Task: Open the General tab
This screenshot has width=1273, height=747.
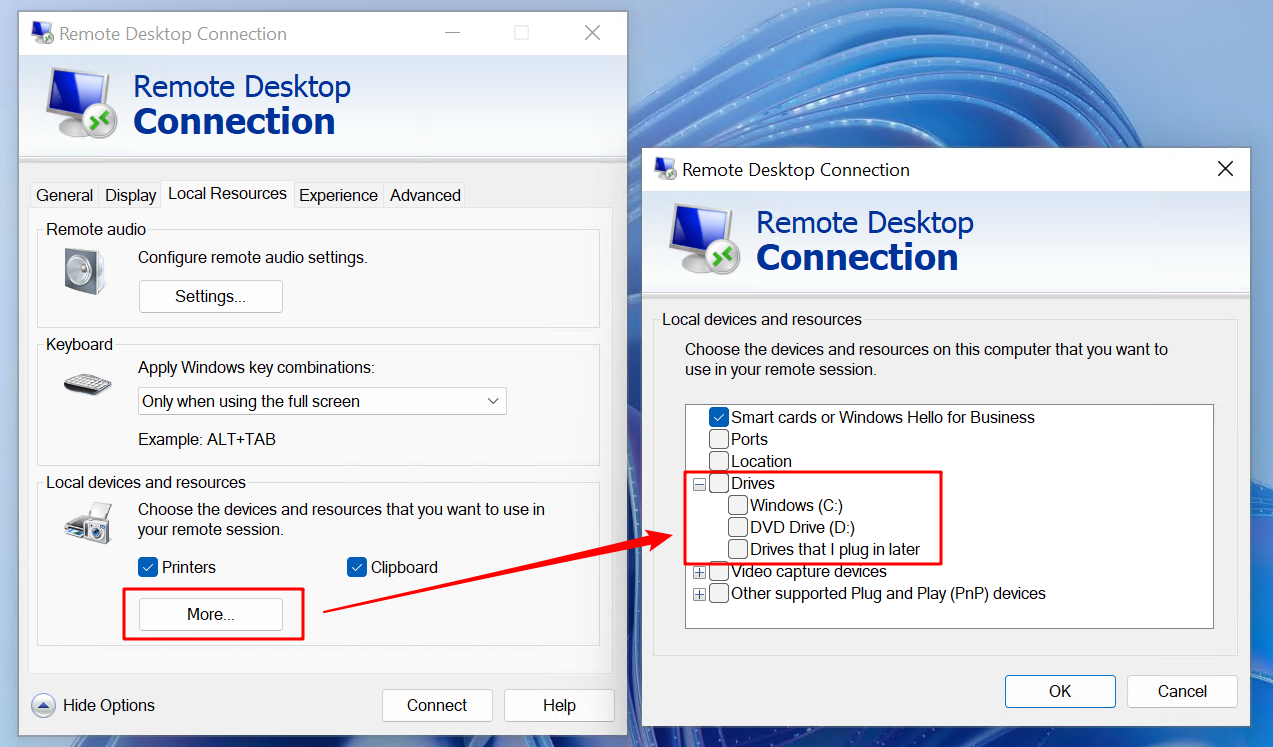Action: point(64,195)
